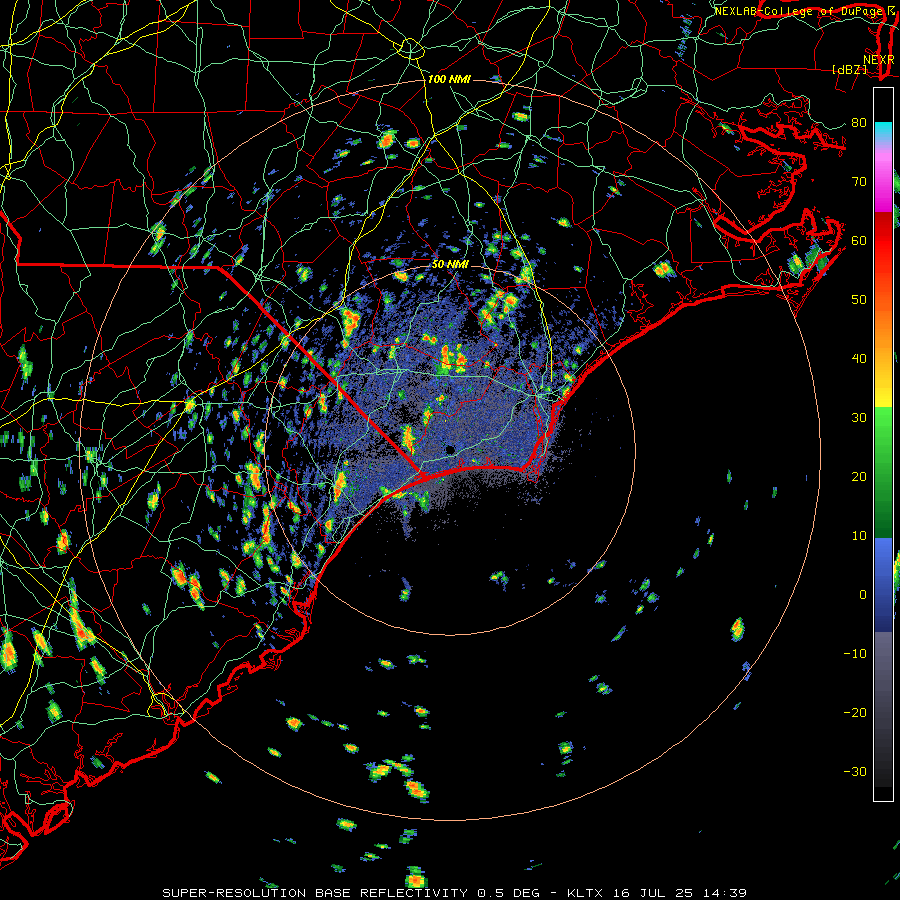900x900 pixels.
Task: Click the -20 value on the dBZ scale
Action: coord(855,712)
